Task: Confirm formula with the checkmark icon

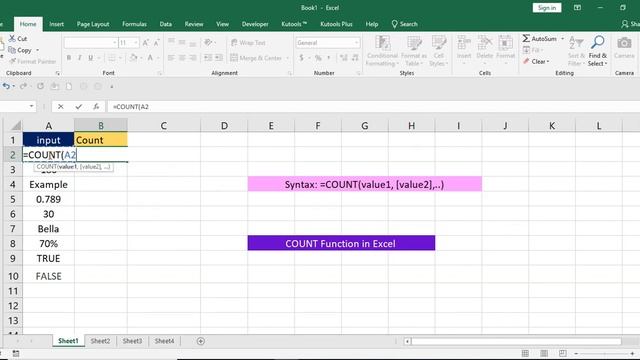Action: tap(78, 107)
